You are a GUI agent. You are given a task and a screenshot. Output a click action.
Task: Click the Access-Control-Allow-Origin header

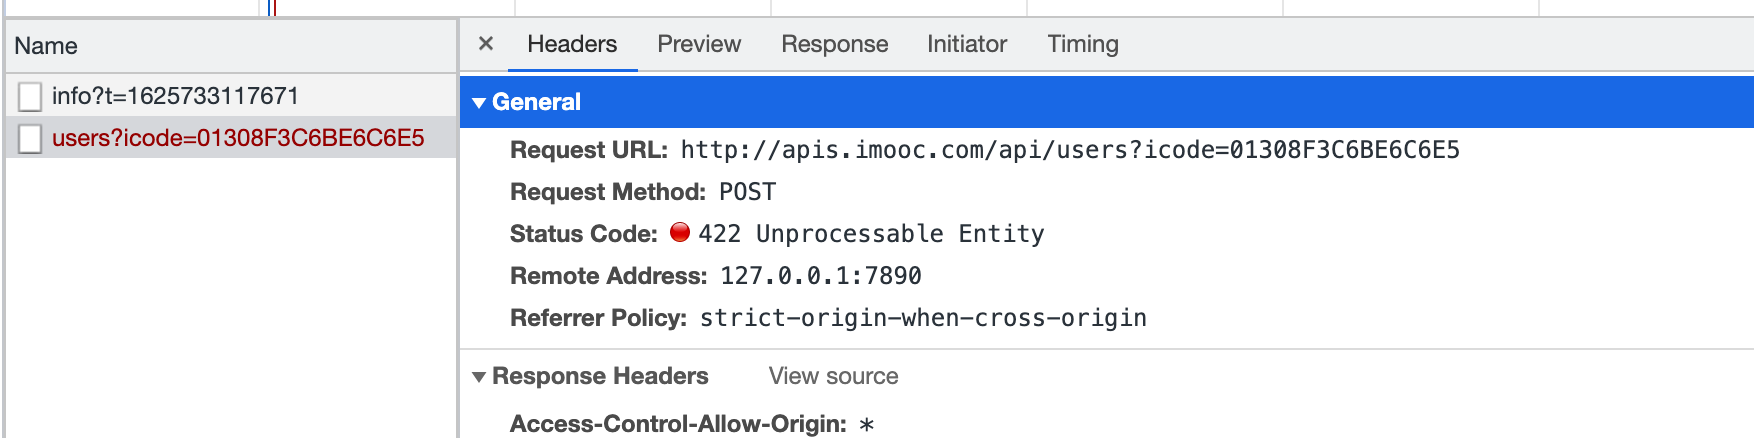[x=677, y=424]
